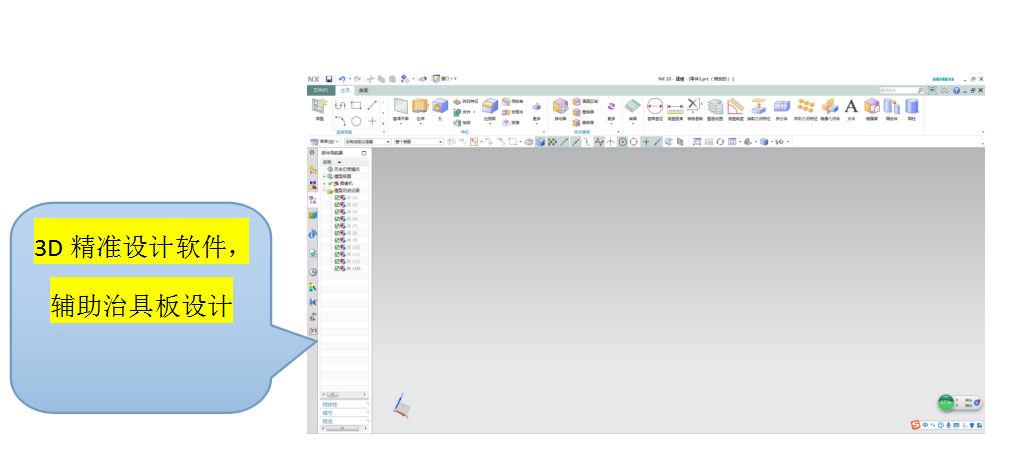
Task: Click the Undo arrow icon
Action: (341, 78)
